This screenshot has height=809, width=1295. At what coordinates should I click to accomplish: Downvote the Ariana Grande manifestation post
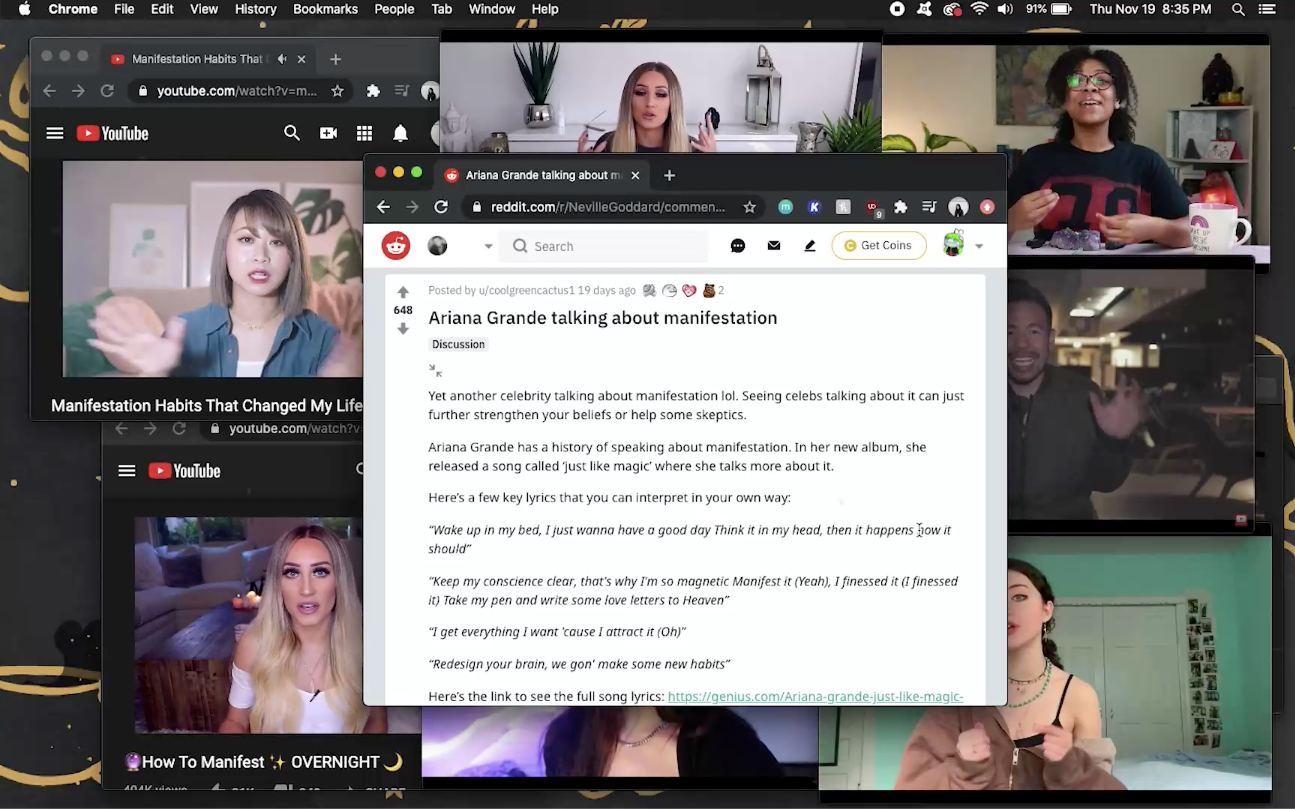tap(403, 328)
